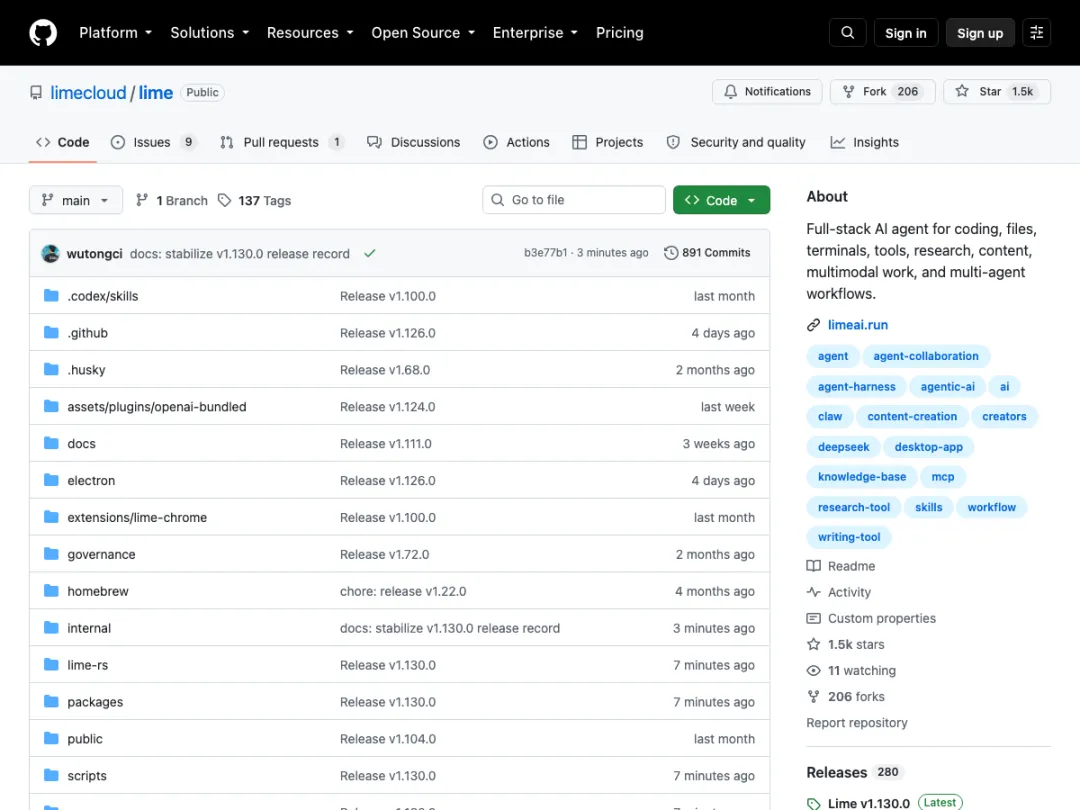Open the 'chore: release v1.22.0' commit message

pos(403,591)
